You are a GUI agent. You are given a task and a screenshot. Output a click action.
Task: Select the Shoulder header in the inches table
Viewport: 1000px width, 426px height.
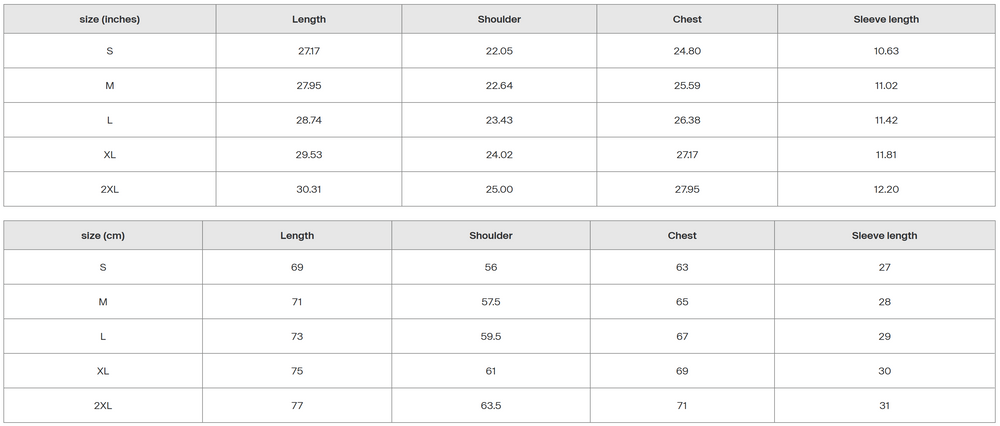(500, 19)
